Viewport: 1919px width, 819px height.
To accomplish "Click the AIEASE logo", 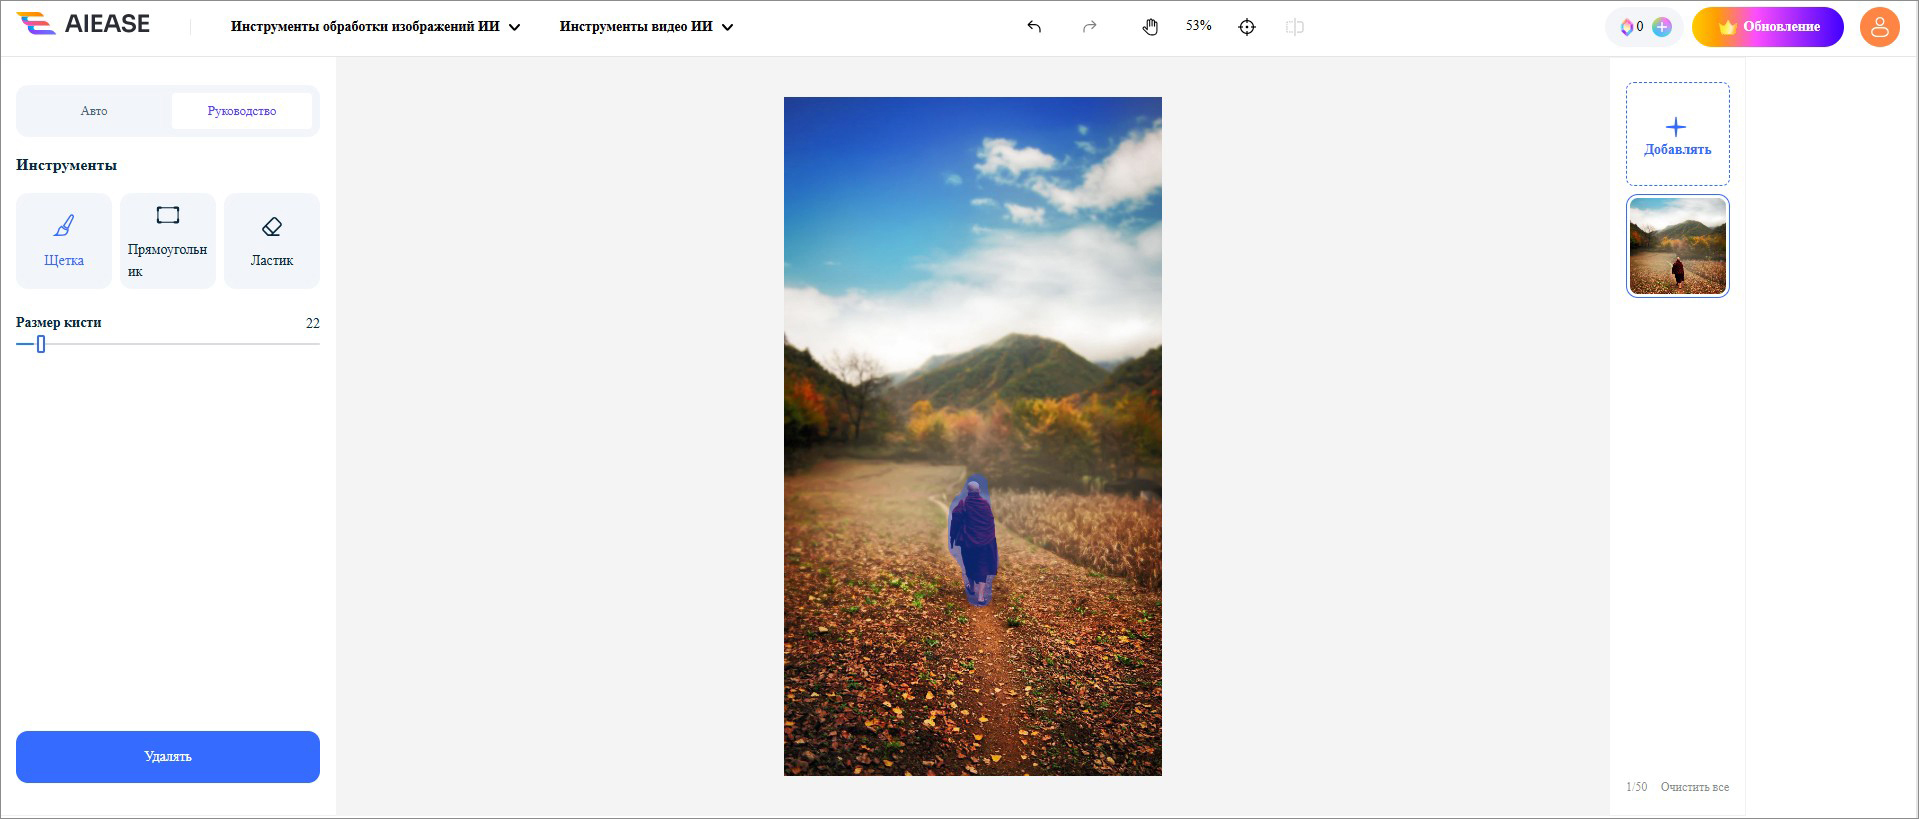I will 83,24.
